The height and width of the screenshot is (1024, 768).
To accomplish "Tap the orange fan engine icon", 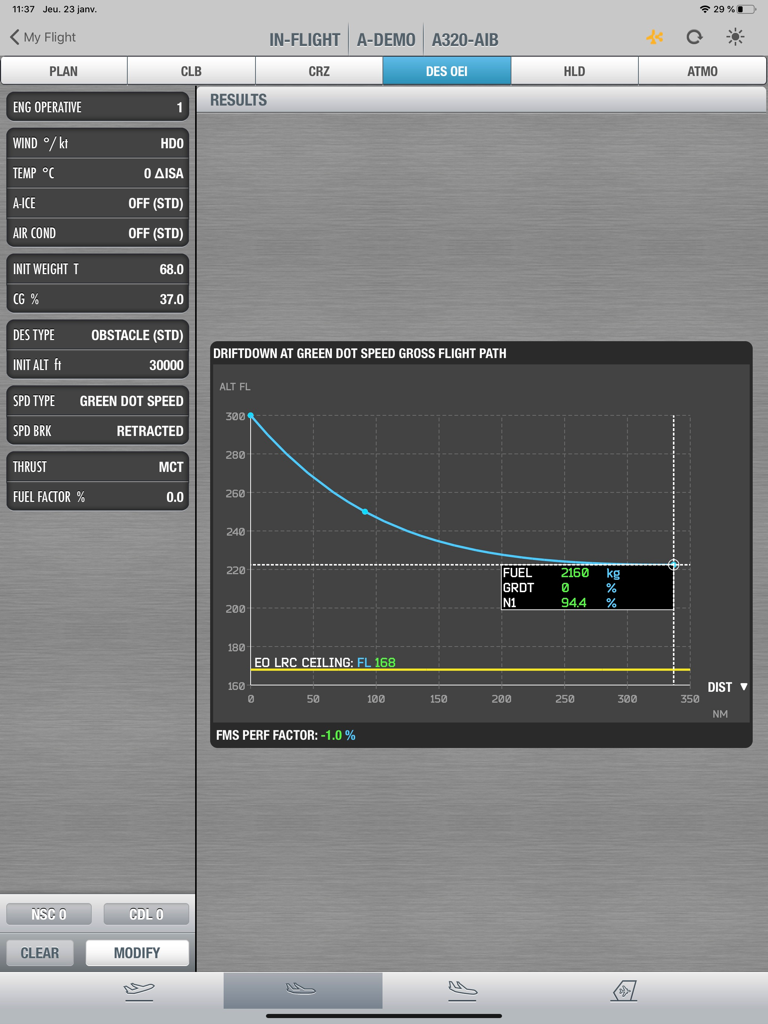I will (654, 37).
